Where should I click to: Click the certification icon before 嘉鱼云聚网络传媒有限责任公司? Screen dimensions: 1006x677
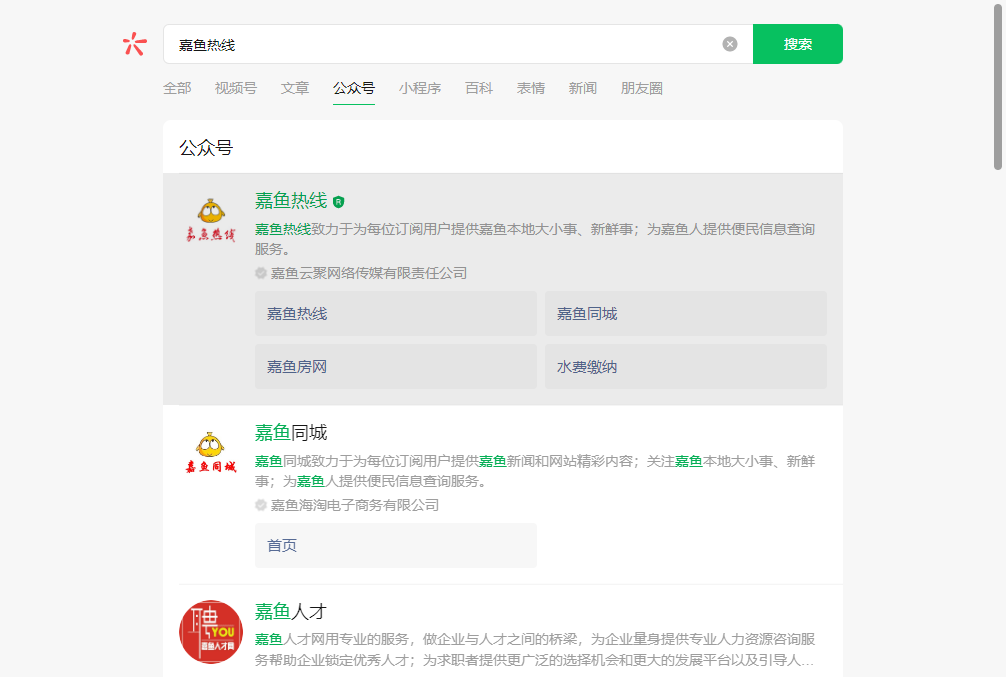point(260,273)
